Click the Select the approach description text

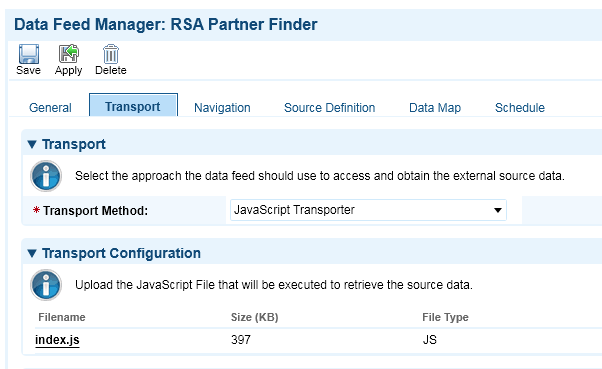click(320, 176)
